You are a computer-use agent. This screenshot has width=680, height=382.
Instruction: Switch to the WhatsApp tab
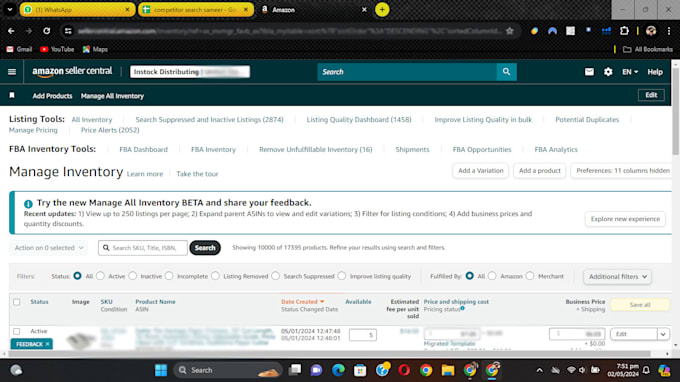[x=77, y=10]
